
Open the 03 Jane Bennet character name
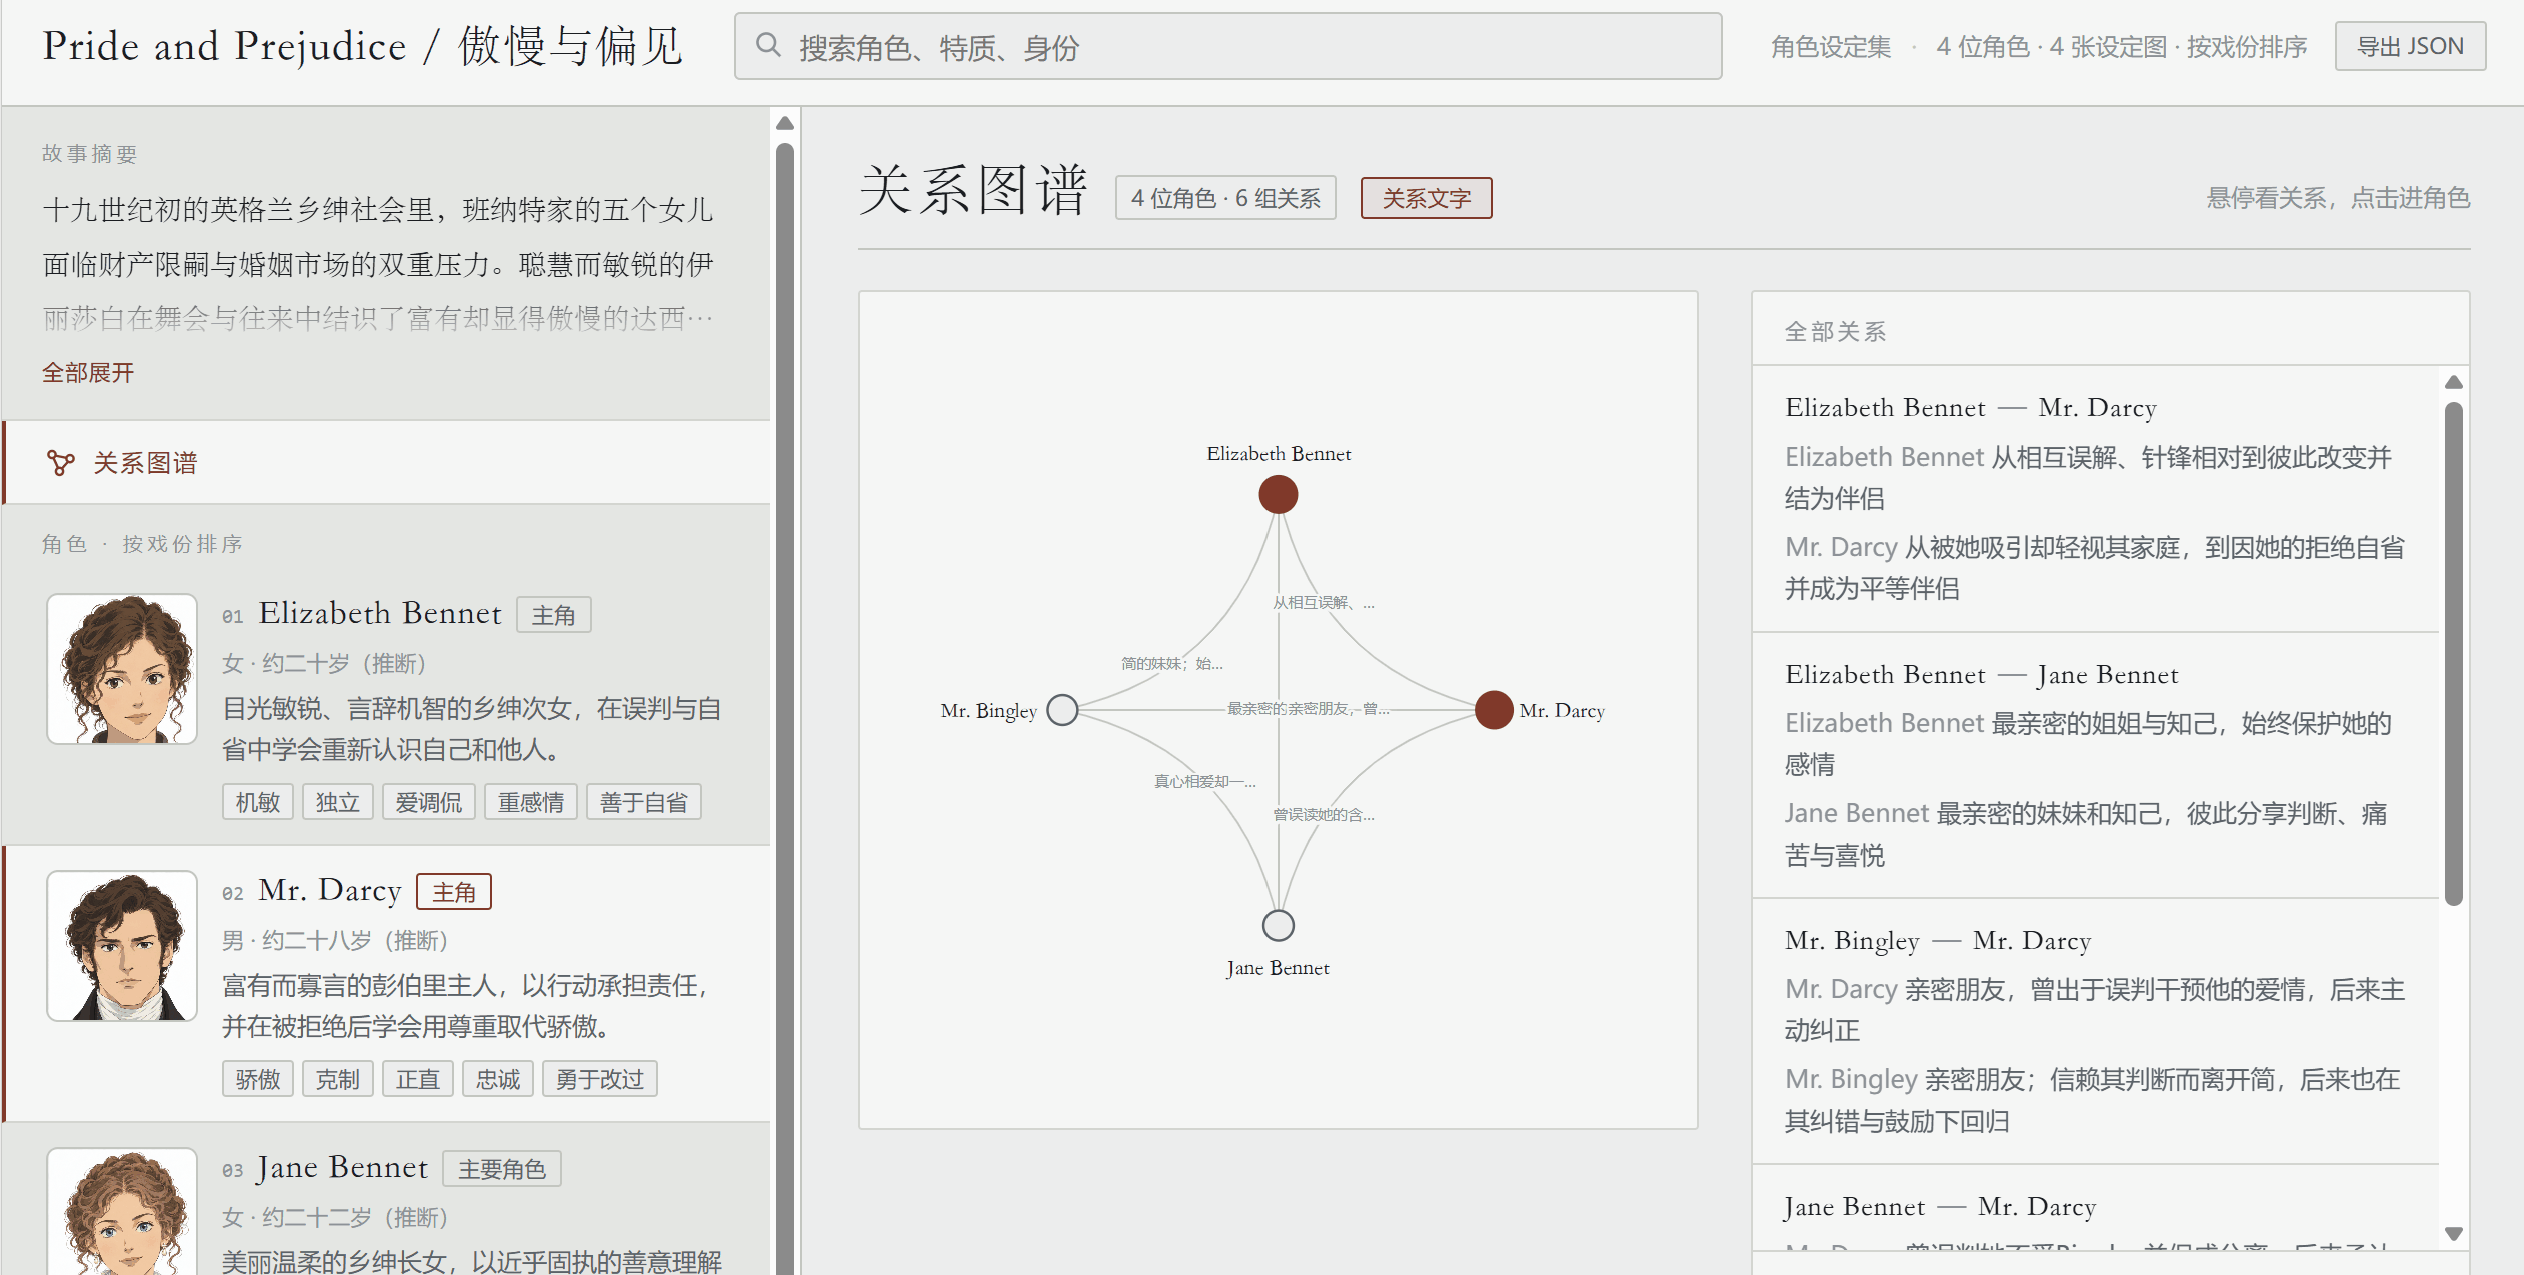point(343,1167)
